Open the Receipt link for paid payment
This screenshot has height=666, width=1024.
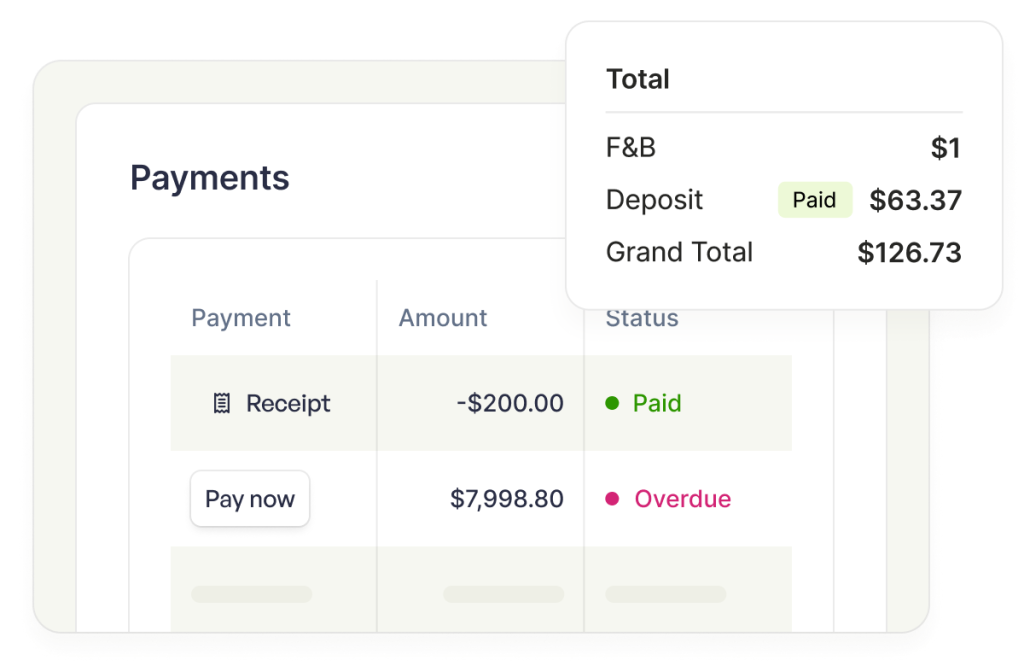tap(288, 404)
